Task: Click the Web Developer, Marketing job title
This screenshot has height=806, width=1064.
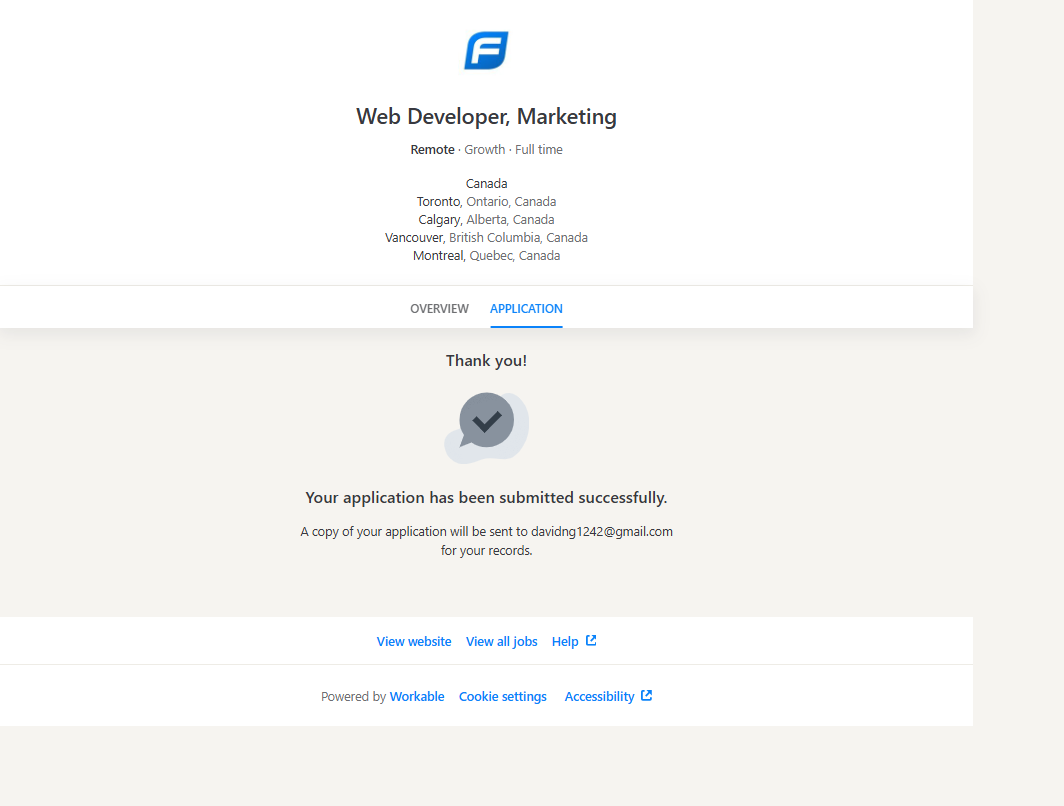Action: coord(486,117)
